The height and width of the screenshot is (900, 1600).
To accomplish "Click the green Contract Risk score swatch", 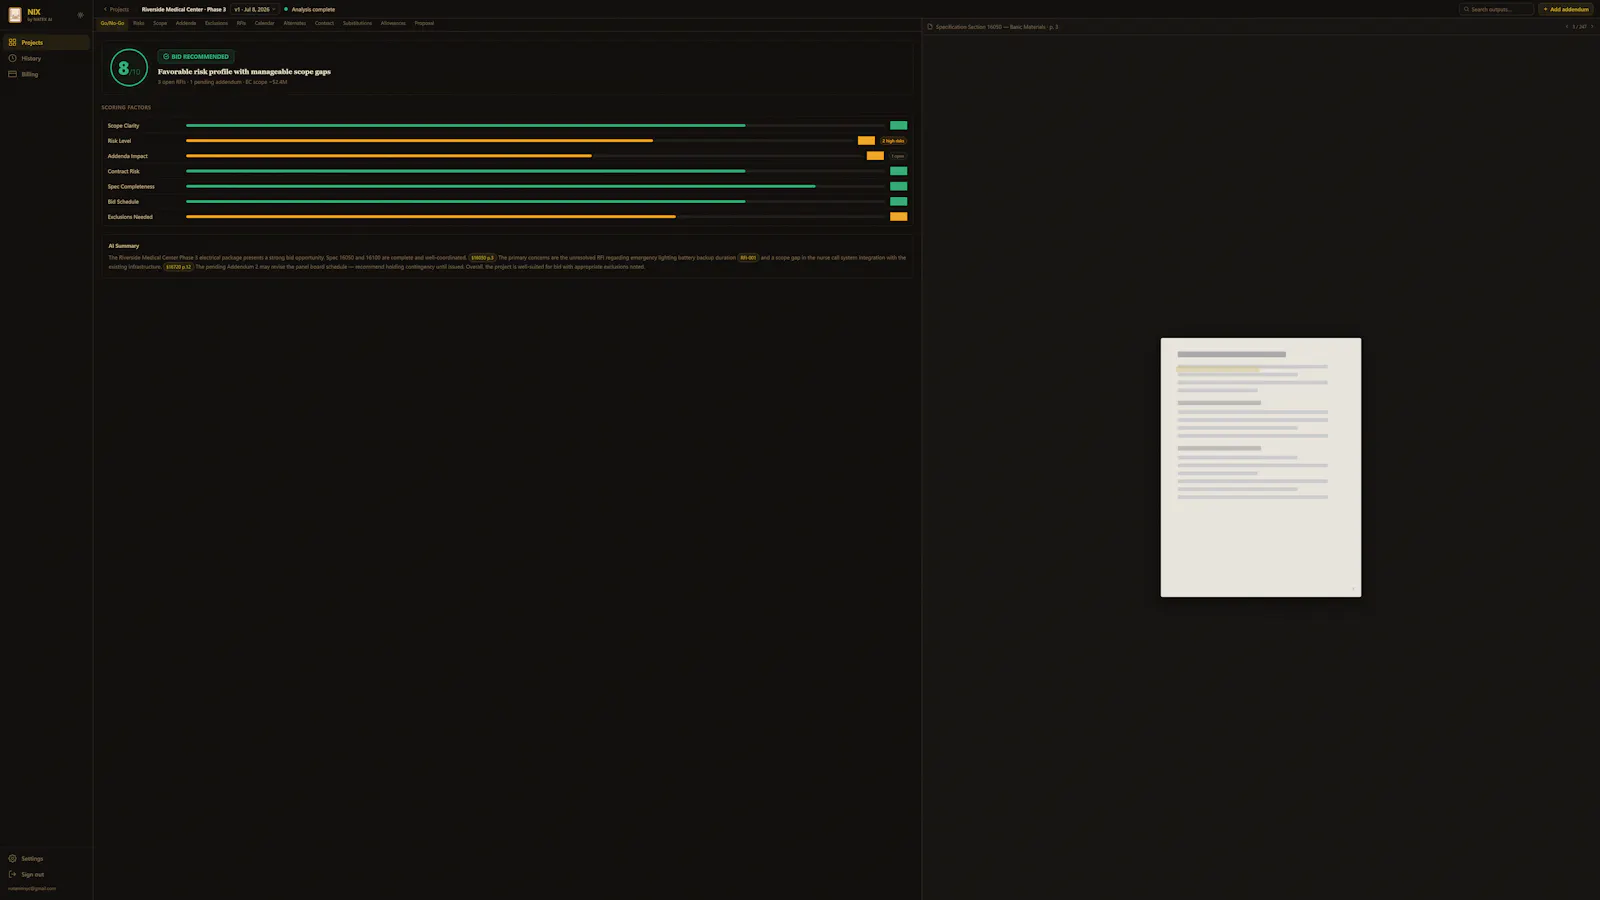I will (898, 171).
